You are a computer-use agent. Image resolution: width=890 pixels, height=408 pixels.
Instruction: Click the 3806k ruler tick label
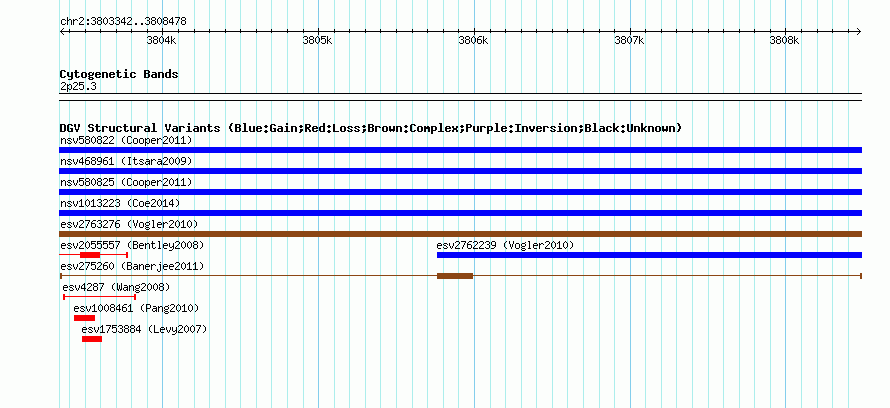473,41
